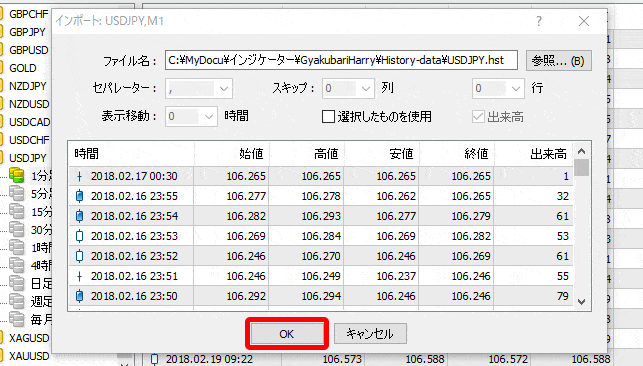The height and width of the screenshot is (366, 643).
Task: Click 1分 timeframe database icon under USDJPY
Action: 17,175
